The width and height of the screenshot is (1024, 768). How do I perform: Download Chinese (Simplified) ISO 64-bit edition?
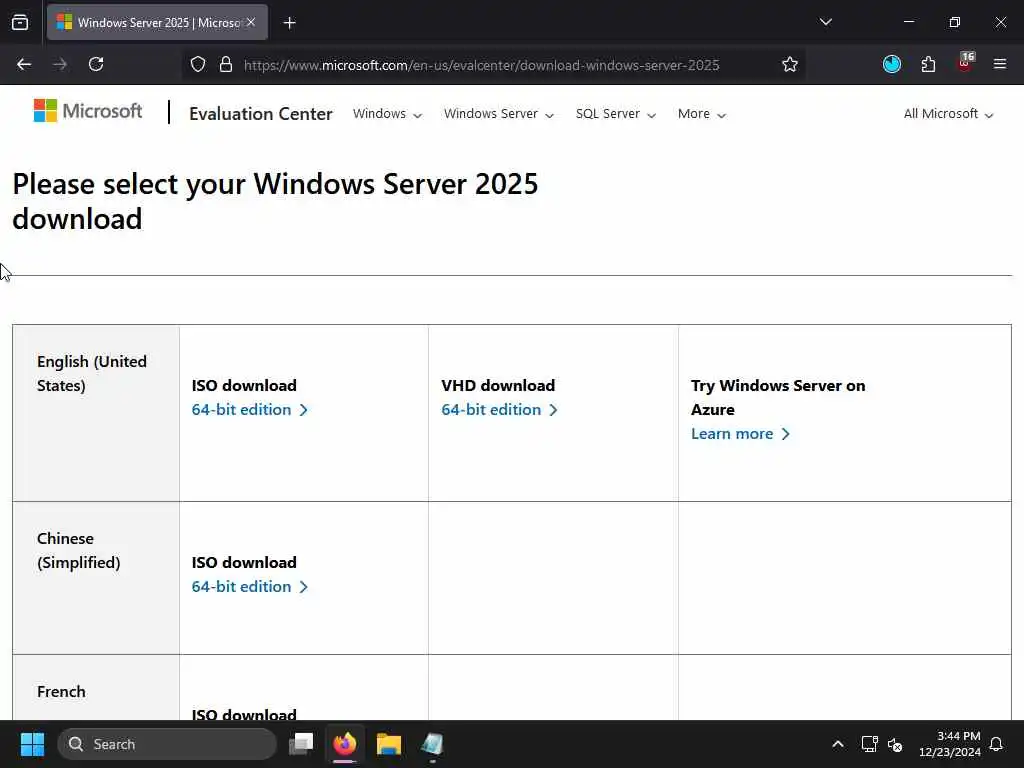[249, 586]
